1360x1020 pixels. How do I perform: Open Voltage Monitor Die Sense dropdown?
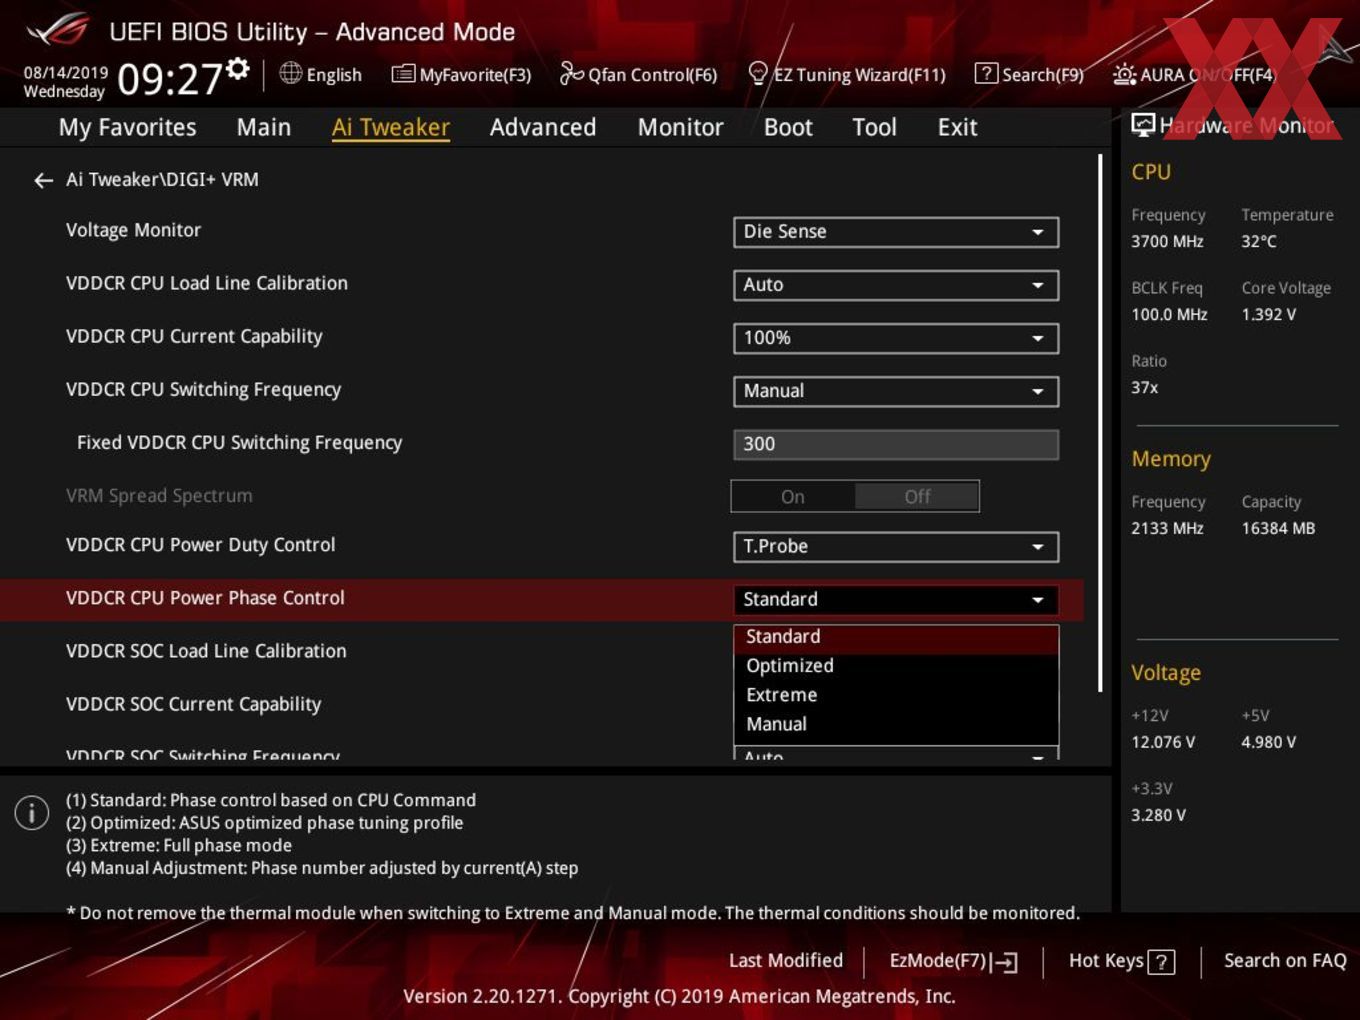click(x=896, y=232)
